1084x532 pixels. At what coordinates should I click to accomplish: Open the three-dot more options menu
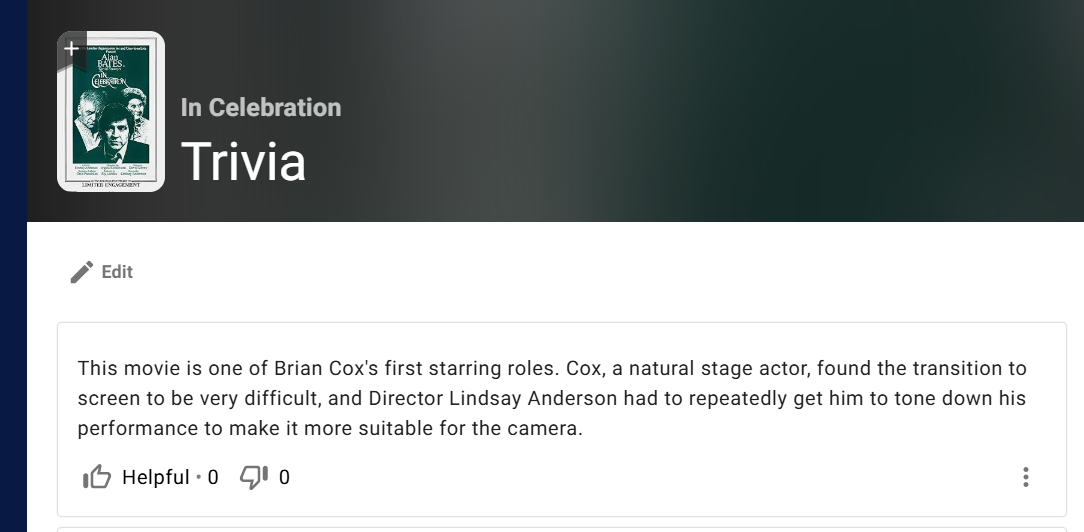tap(1025, 477)
